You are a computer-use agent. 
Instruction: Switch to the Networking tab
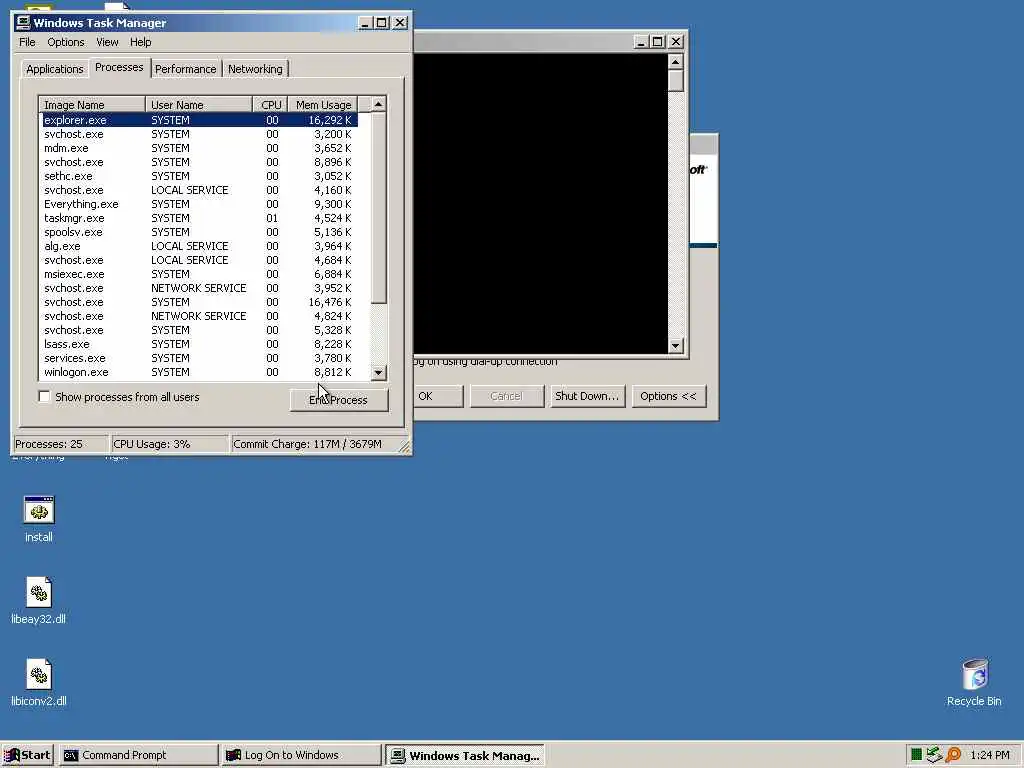tap(255, 69)
